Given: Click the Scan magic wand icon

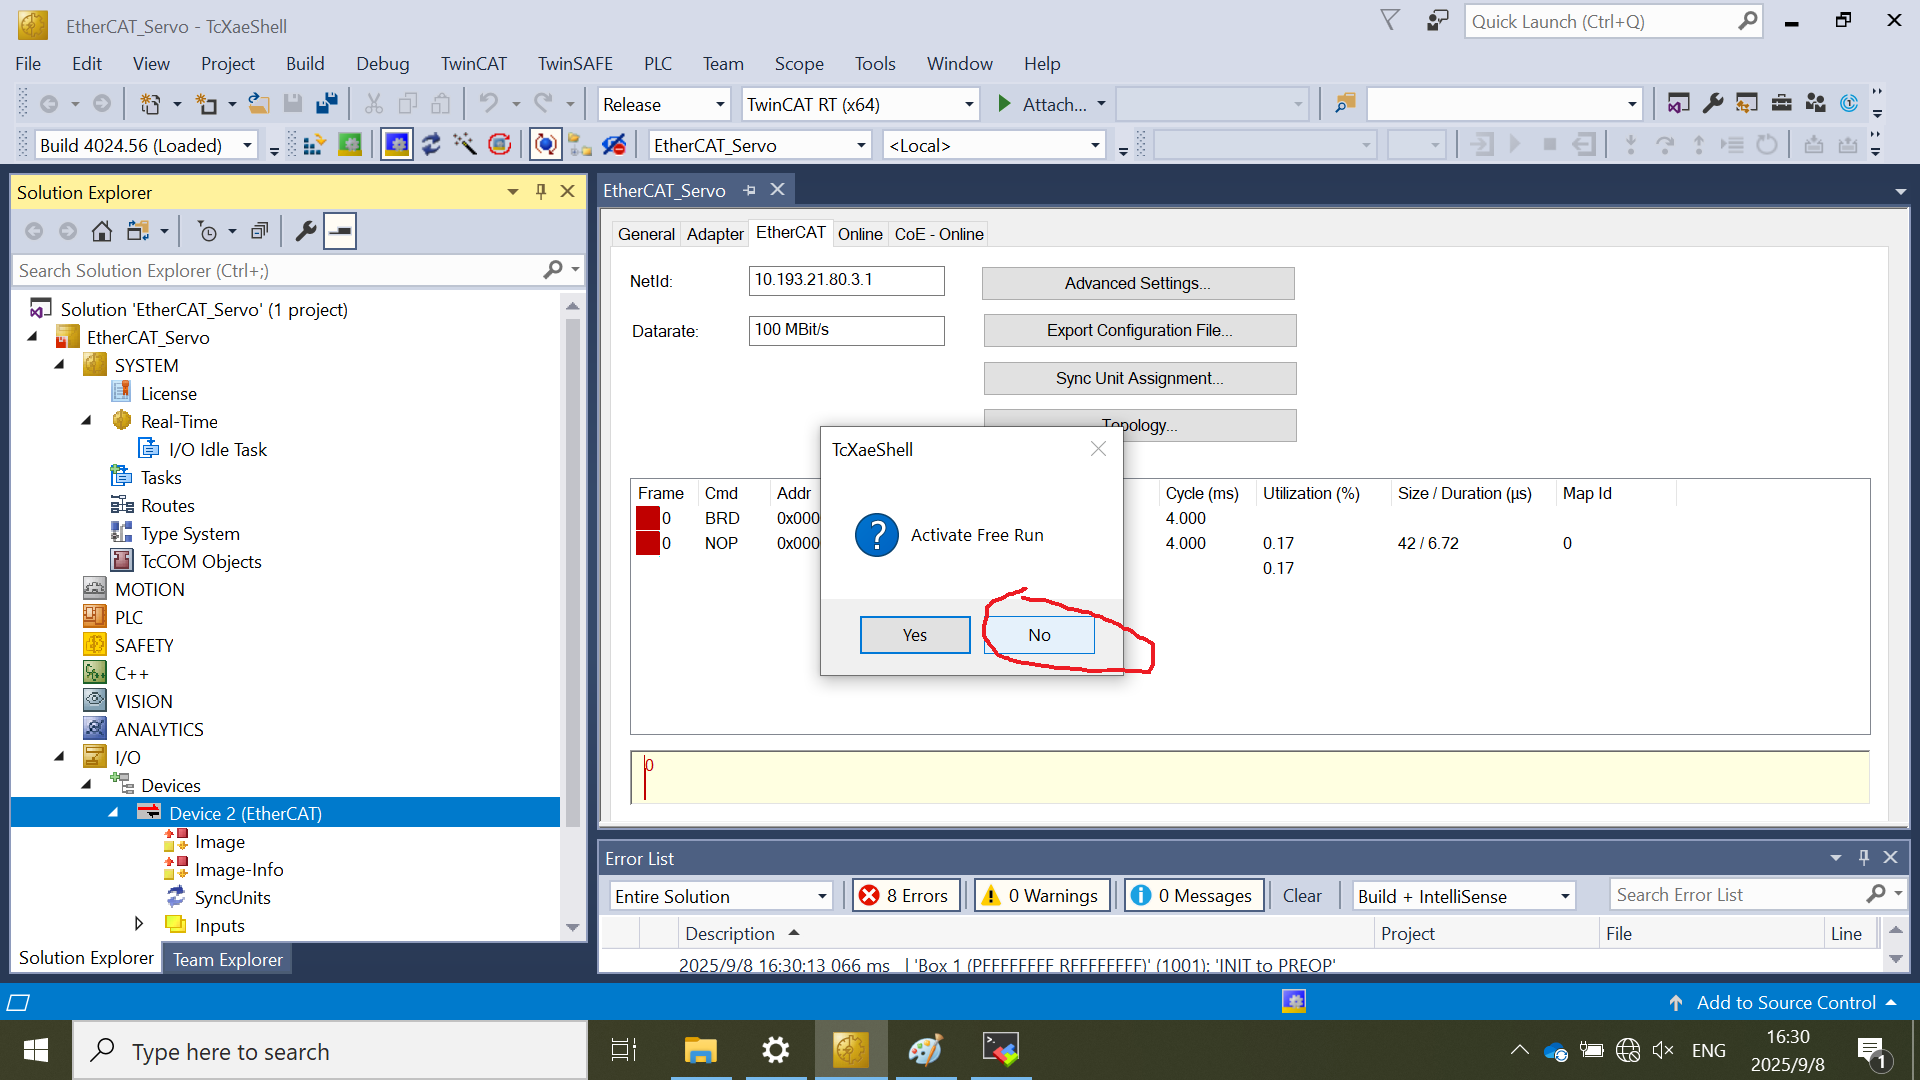Looking at the screenshot, I should [x=464, y=146].
